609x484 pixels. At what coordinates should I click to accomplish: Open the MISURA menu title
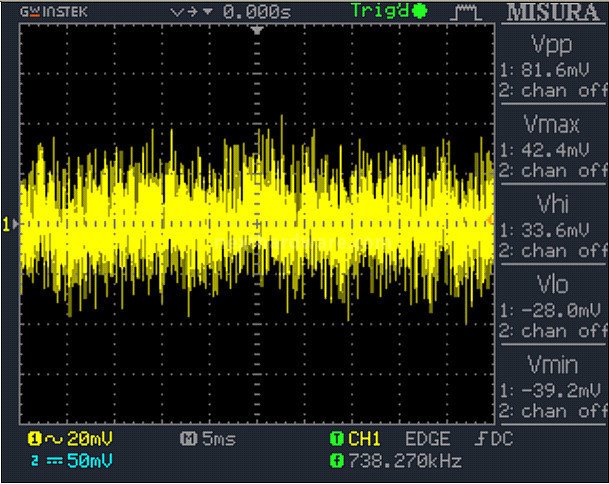coord(553,12)
